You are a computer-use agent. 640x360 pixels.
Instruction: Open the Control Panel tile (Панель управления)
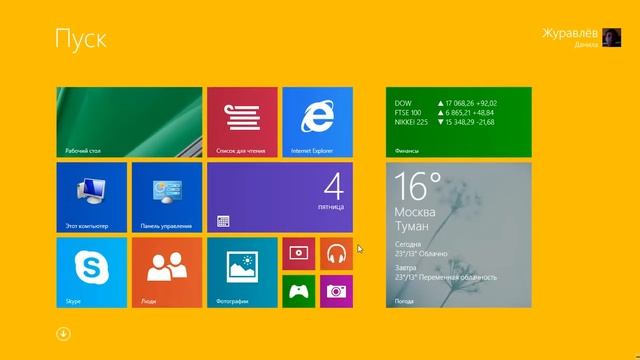(167, 198)
